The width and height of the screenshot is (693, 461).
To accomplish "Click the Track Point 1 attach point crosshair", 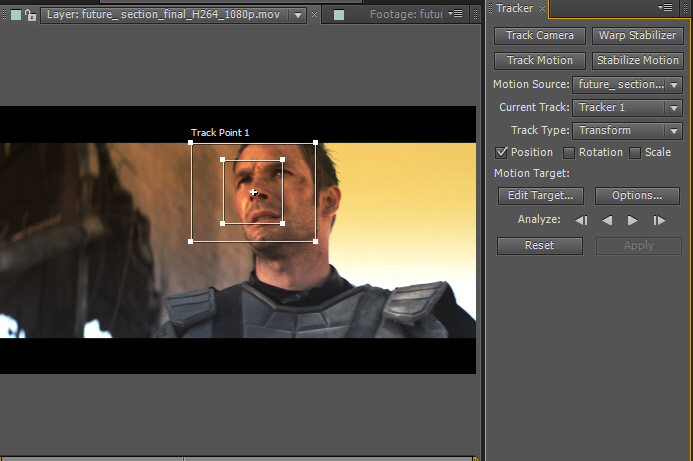I will (254, 192).
